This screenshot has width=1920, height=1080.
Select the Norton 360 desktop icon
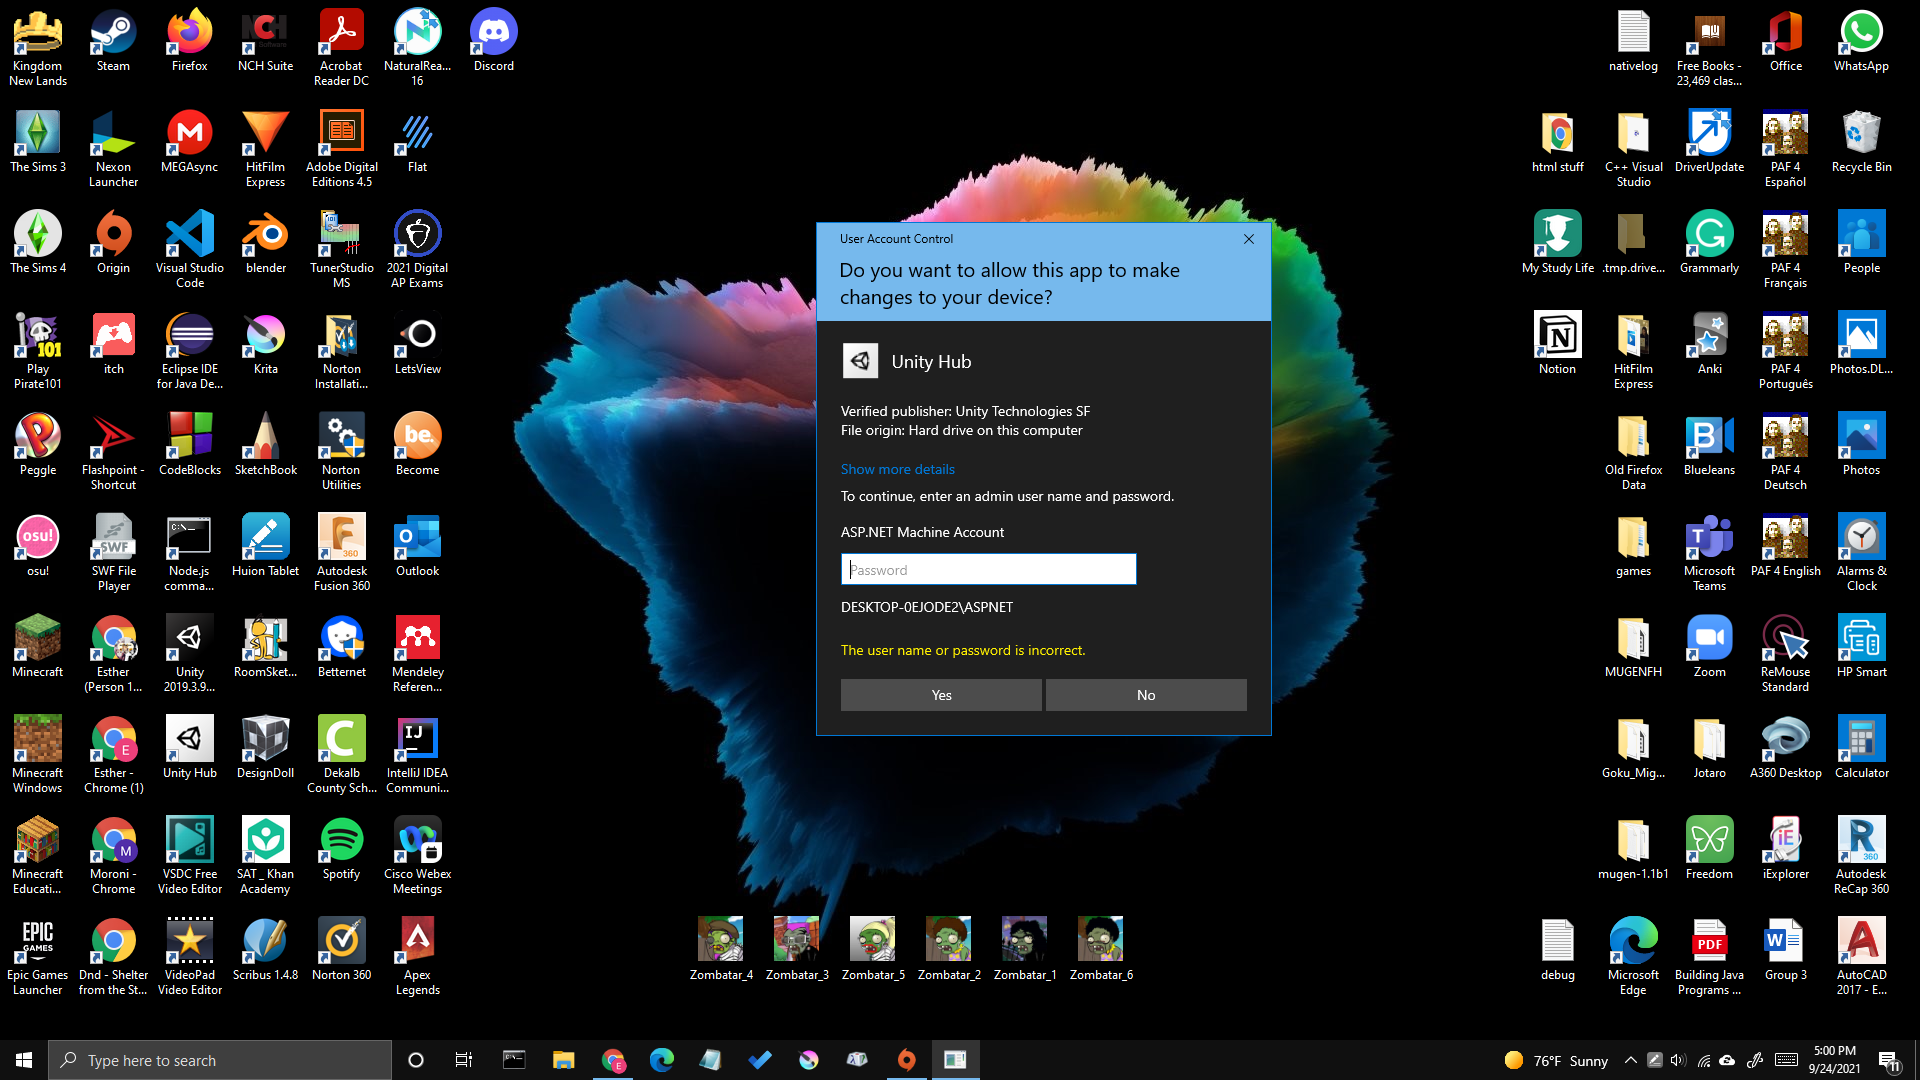coord(341,950)
